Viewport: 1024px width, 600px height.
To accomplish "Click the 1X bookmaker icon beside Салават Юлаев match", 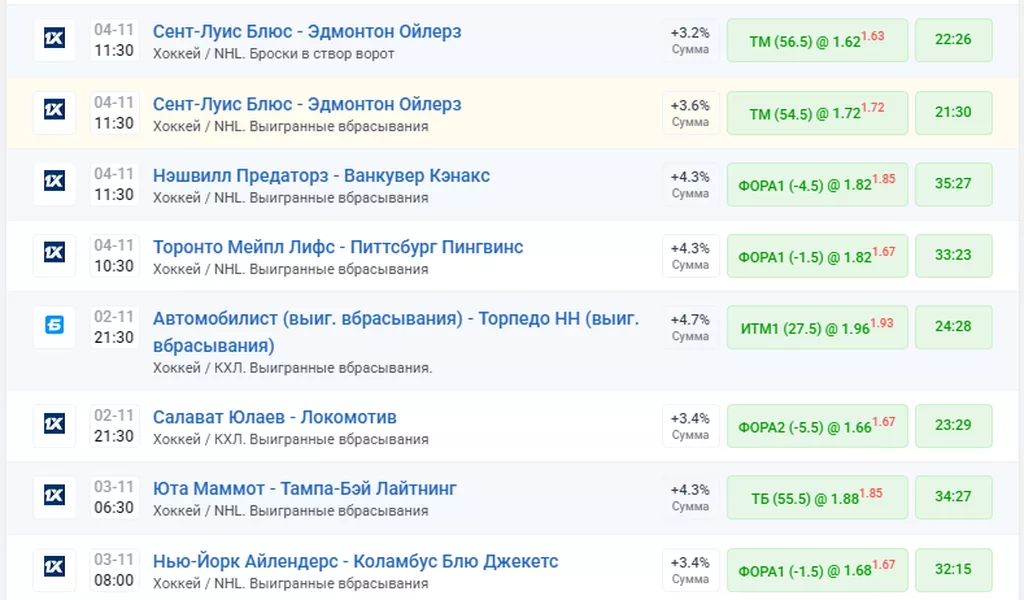I will [54, 425].
